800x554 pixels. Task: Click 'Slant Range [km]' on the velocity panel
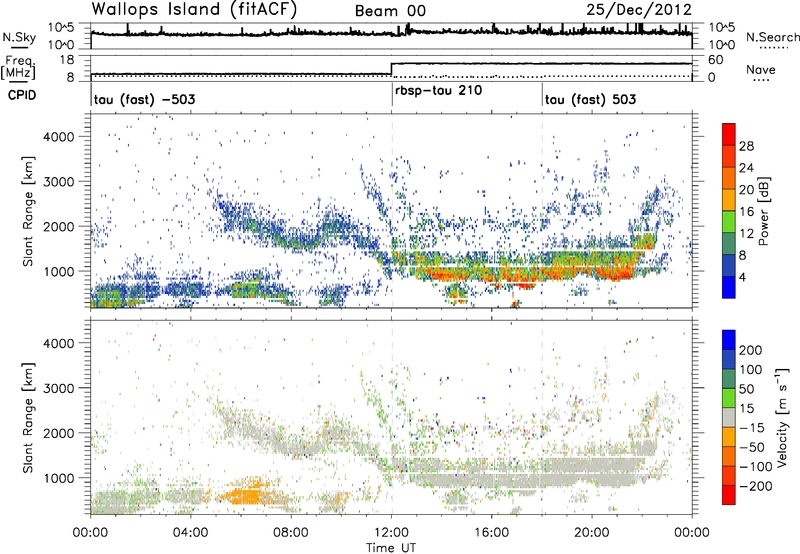[x=28, y=417]
